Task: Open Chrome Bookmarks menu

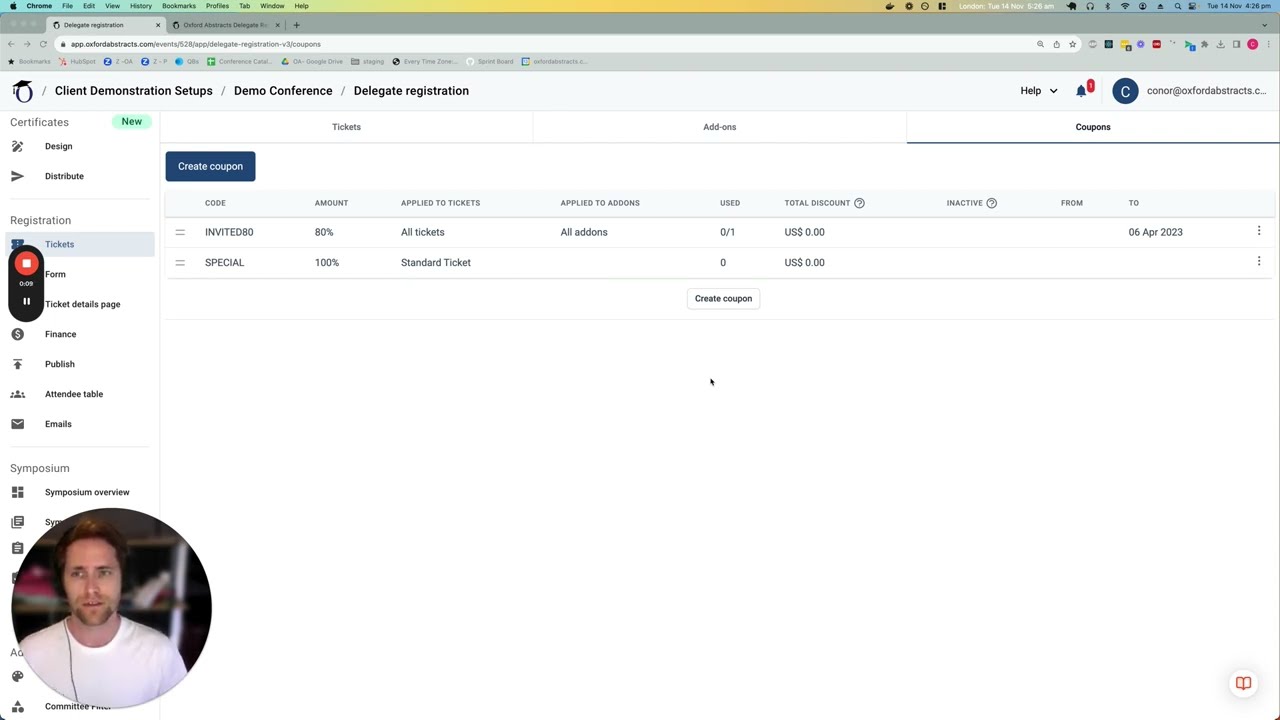Action: point(179,6)
